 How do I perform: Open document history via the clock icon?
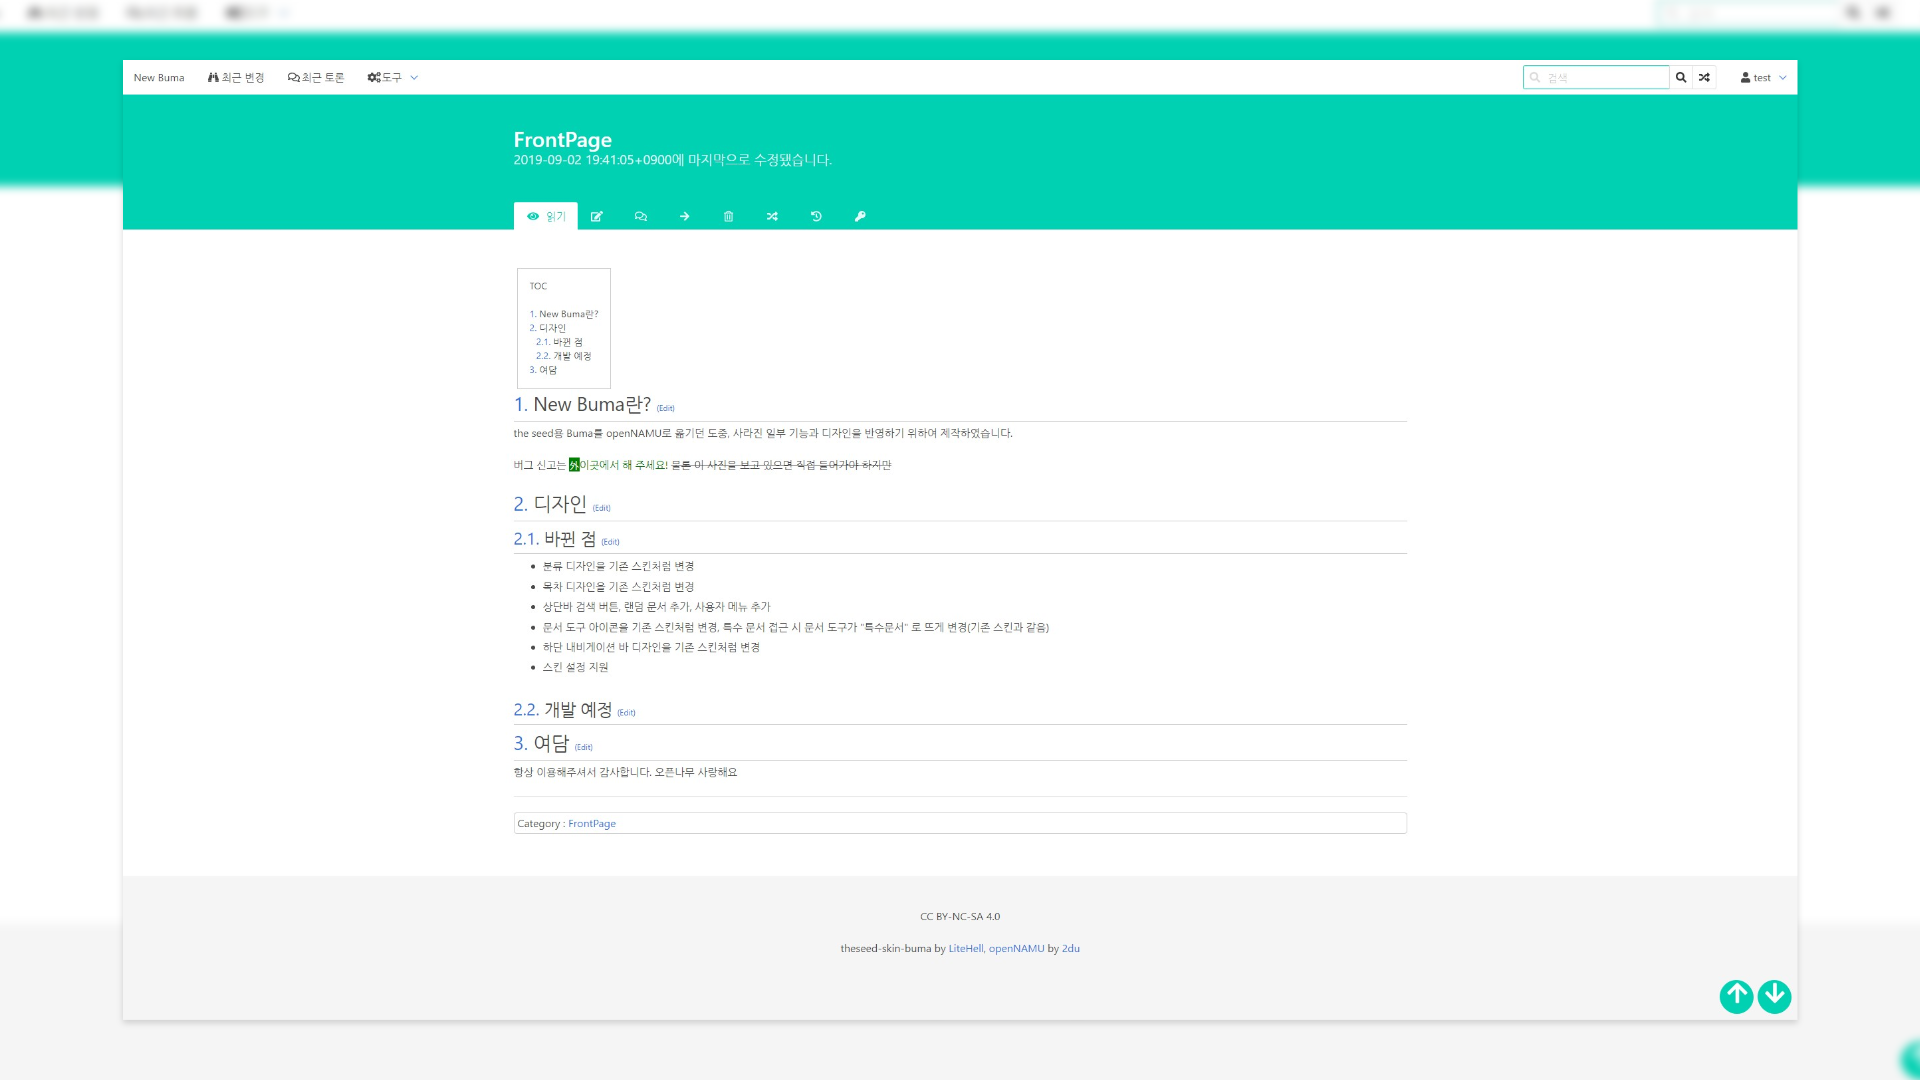click(x=816, y=216)
